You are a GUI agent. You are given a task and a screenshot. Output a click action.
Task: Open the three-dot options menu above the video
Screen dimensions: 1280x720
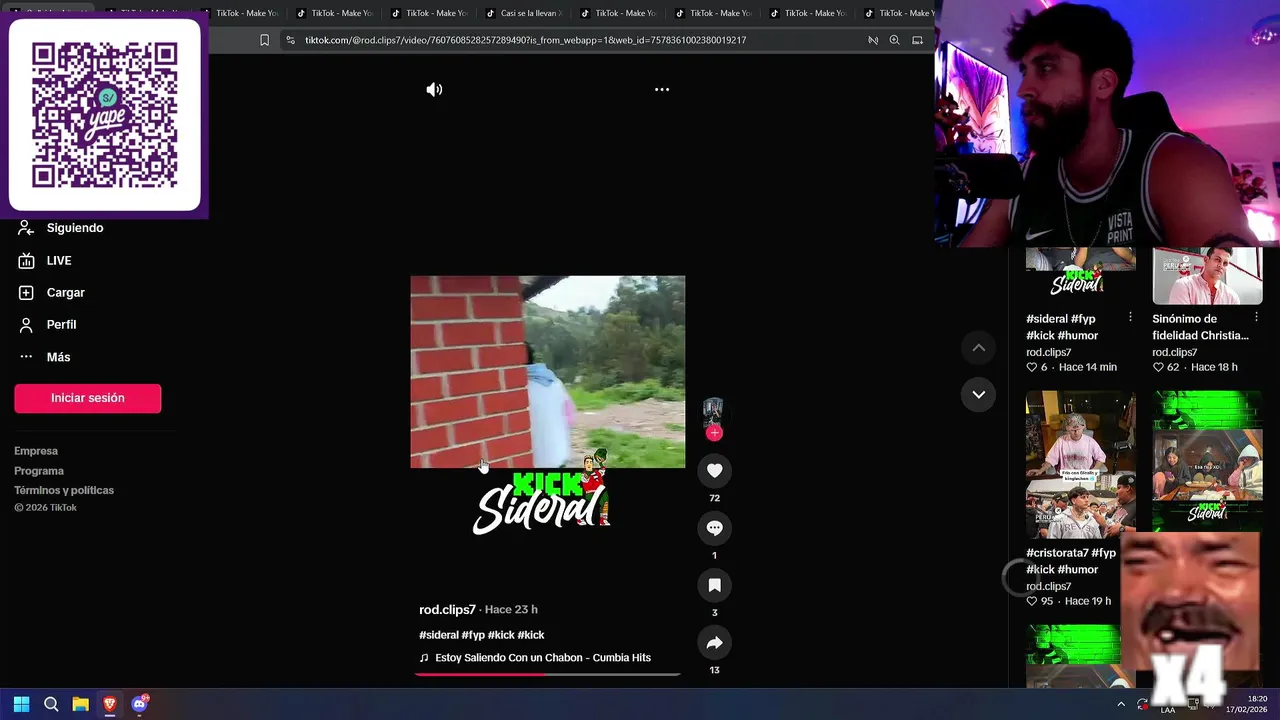coord(662,89)
